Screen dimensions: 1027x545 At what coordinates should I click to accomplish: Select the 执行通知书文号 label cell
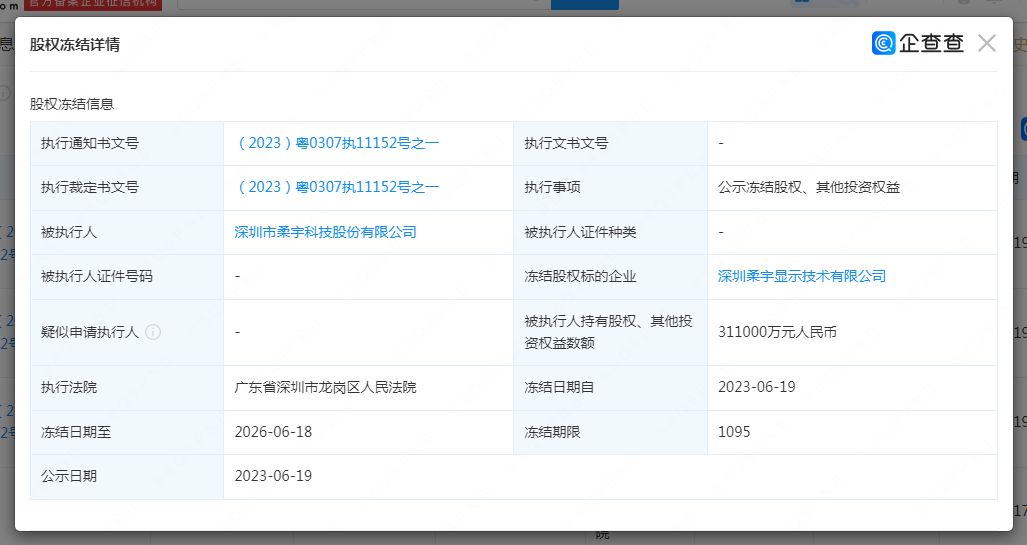[126, 143]
